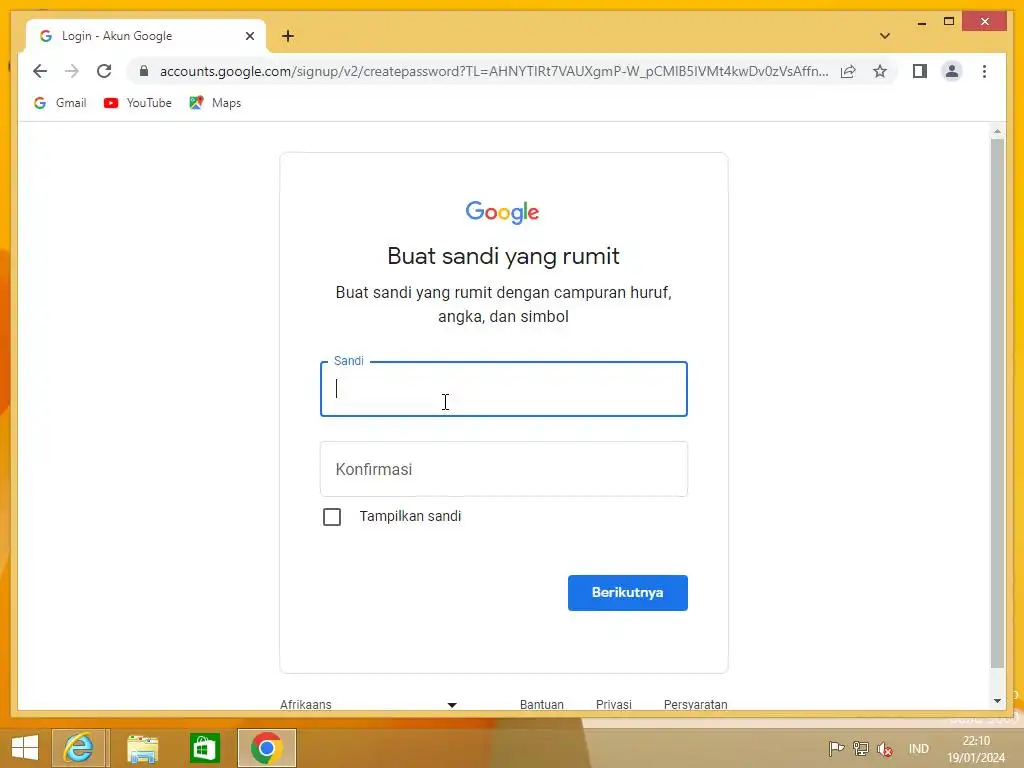The width and height of the screenshot is (1024, 768).
Task: Click the Berikutnya button
Action: pyautogui.click(x=628, y=593)
